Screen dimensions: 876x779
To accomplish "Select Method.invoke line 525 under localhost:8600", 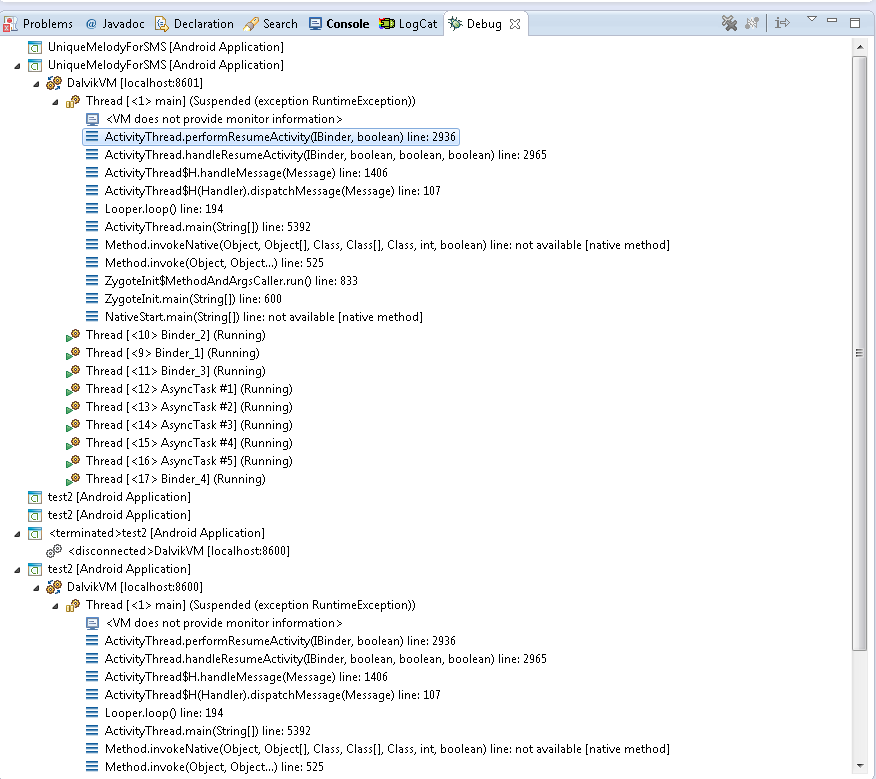I will click(214, 767).
